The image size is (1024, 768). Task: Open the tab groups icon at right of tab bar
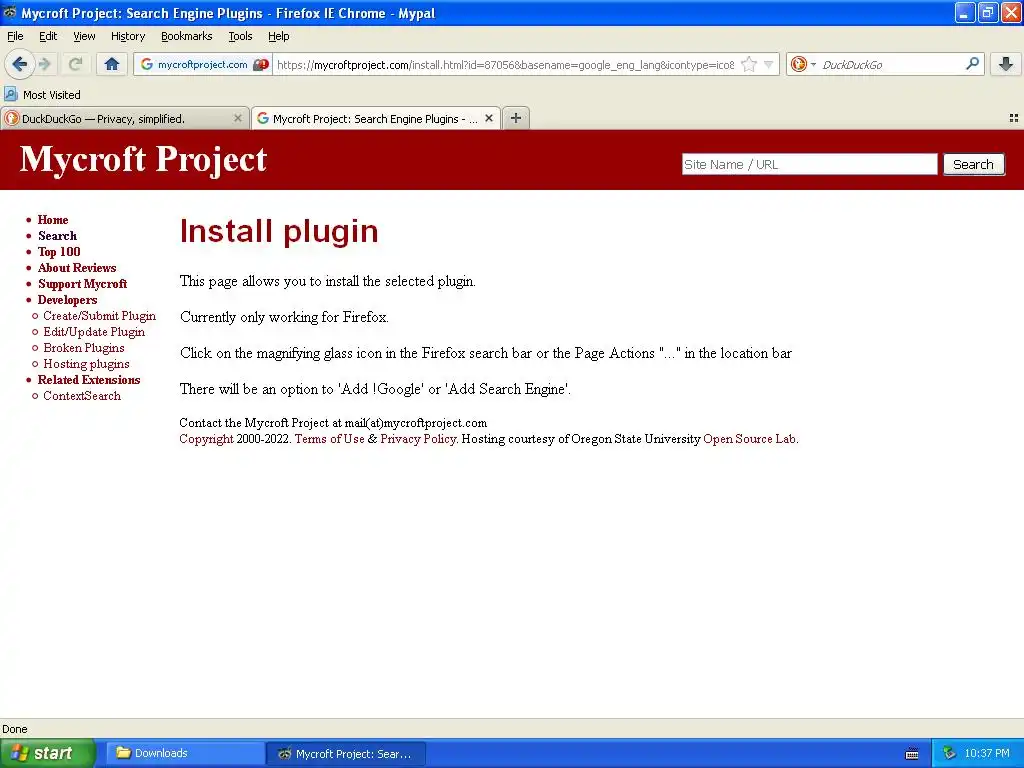pos(1014,118)
